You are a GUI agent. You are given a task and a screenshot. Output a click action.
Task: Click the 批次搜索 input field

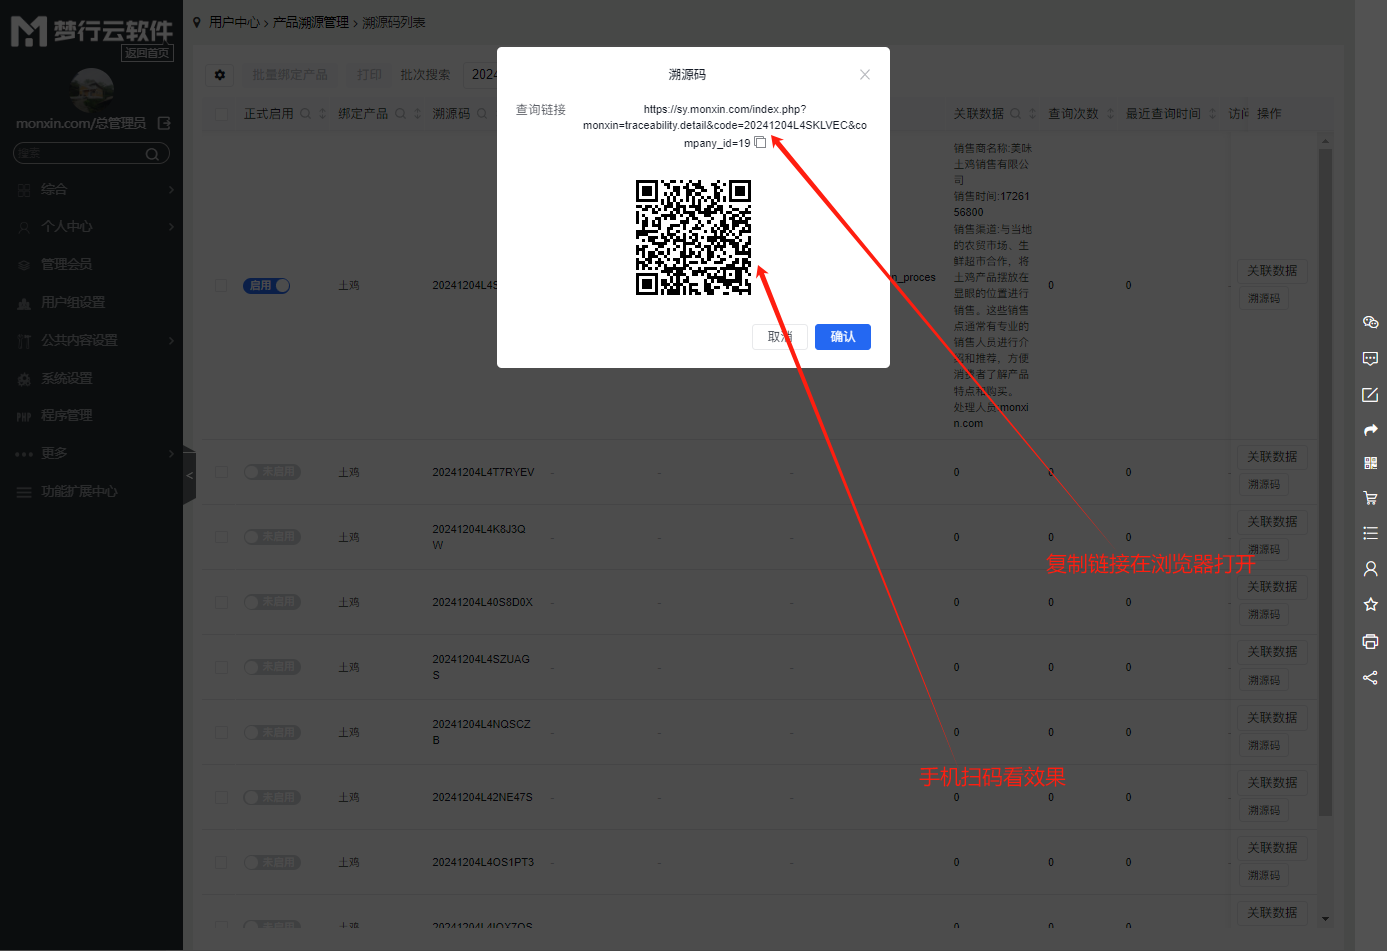482,75
